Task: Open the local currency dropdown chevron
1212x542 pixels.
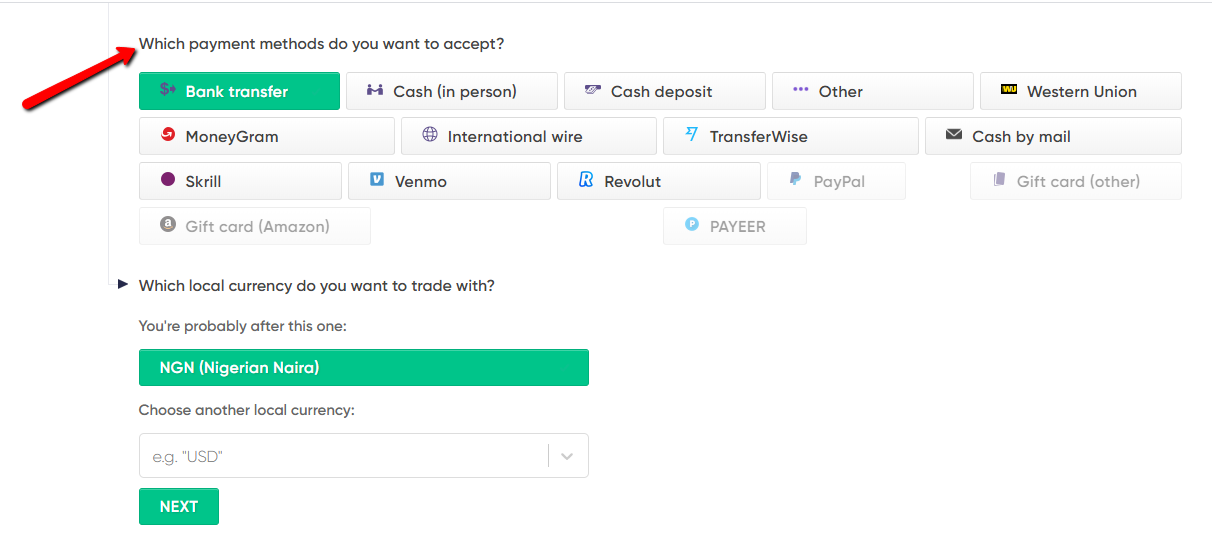Action: 567,456
